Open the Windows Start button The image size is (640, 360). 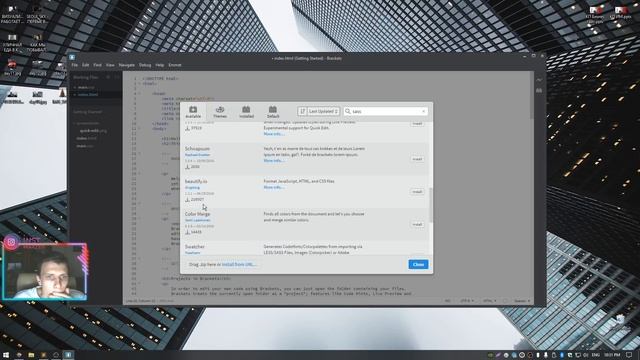click(x=6, y=355)
